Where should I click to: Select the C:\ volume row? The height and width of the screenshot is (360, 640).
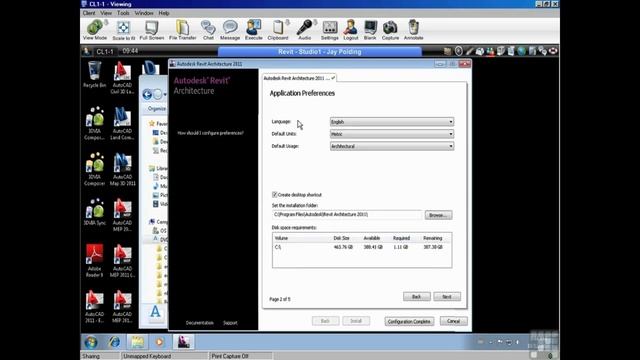(x=362, y=247)
